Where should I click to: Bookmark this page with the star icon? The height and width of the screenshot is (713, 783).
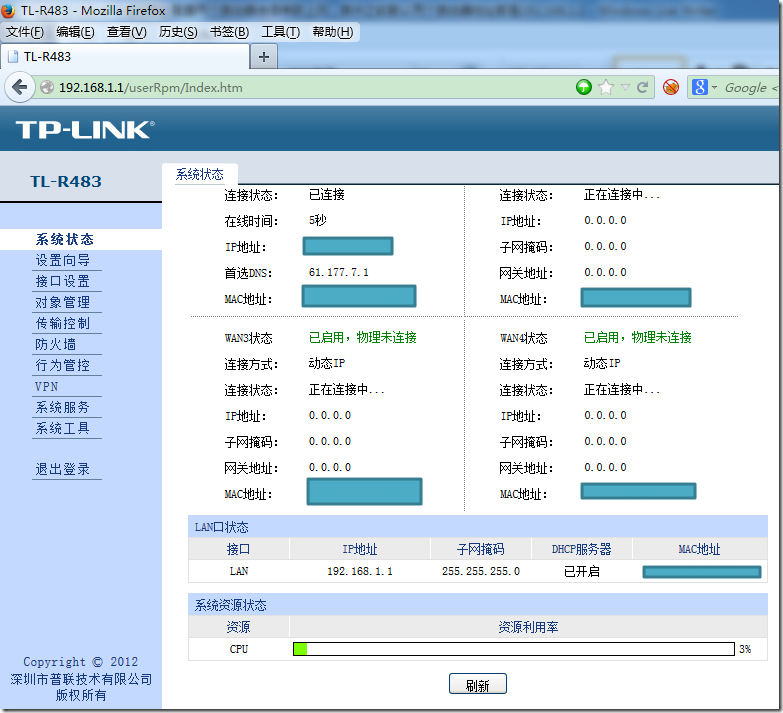[606, 87]
